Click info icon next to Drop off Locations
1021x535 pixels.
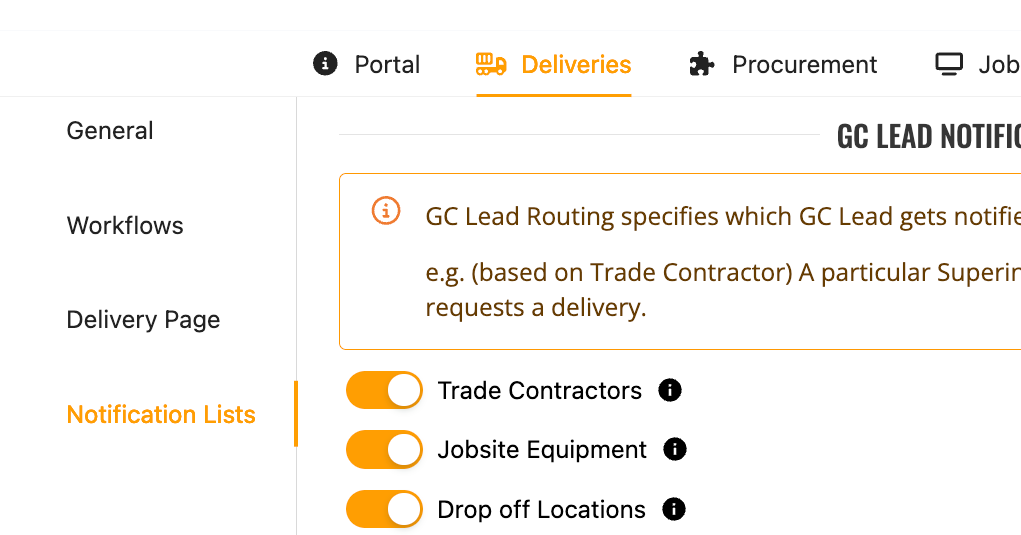[674, 510]
